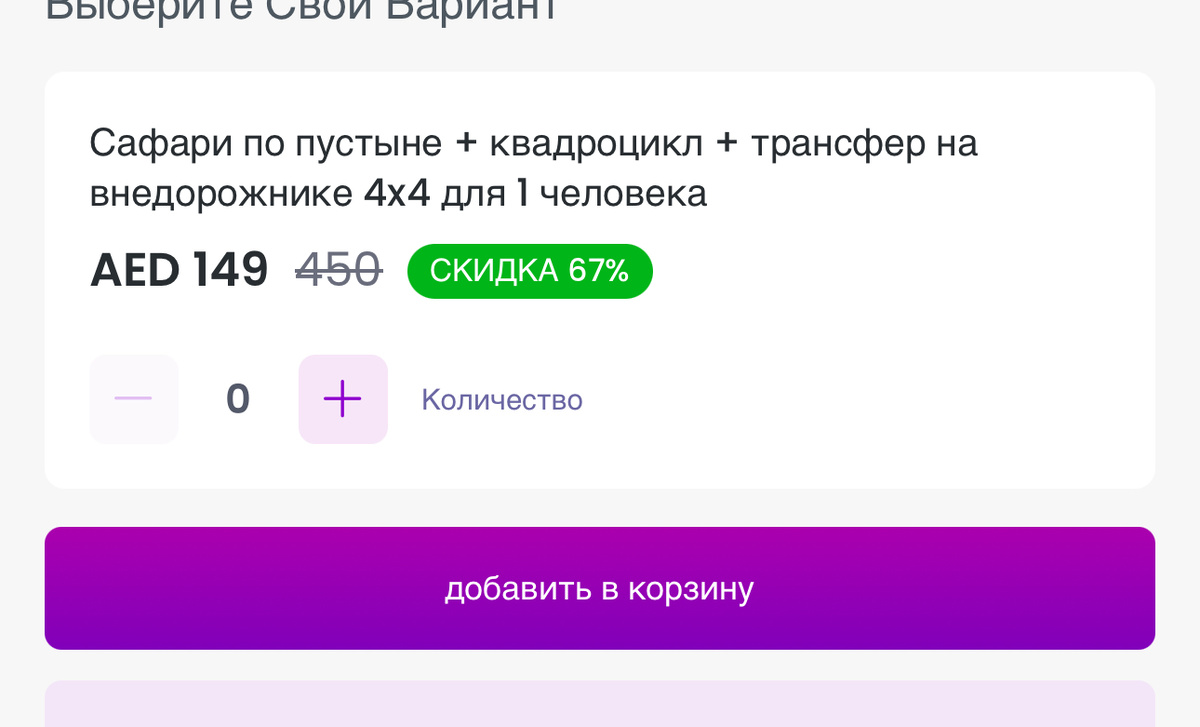
Task: Select the Количество quantity field
Action: point(502,399)
